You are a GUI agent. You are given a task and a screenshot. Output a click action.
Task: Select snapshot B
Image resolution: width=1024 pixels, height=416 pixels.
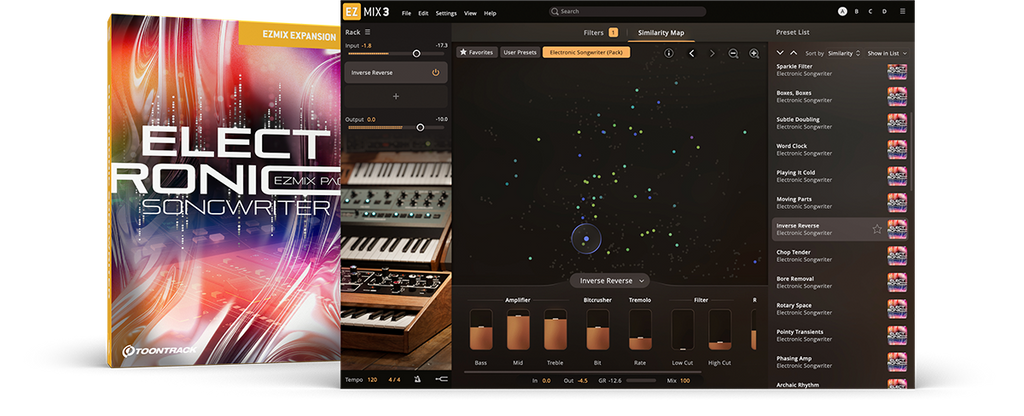[x=857, y=12]
